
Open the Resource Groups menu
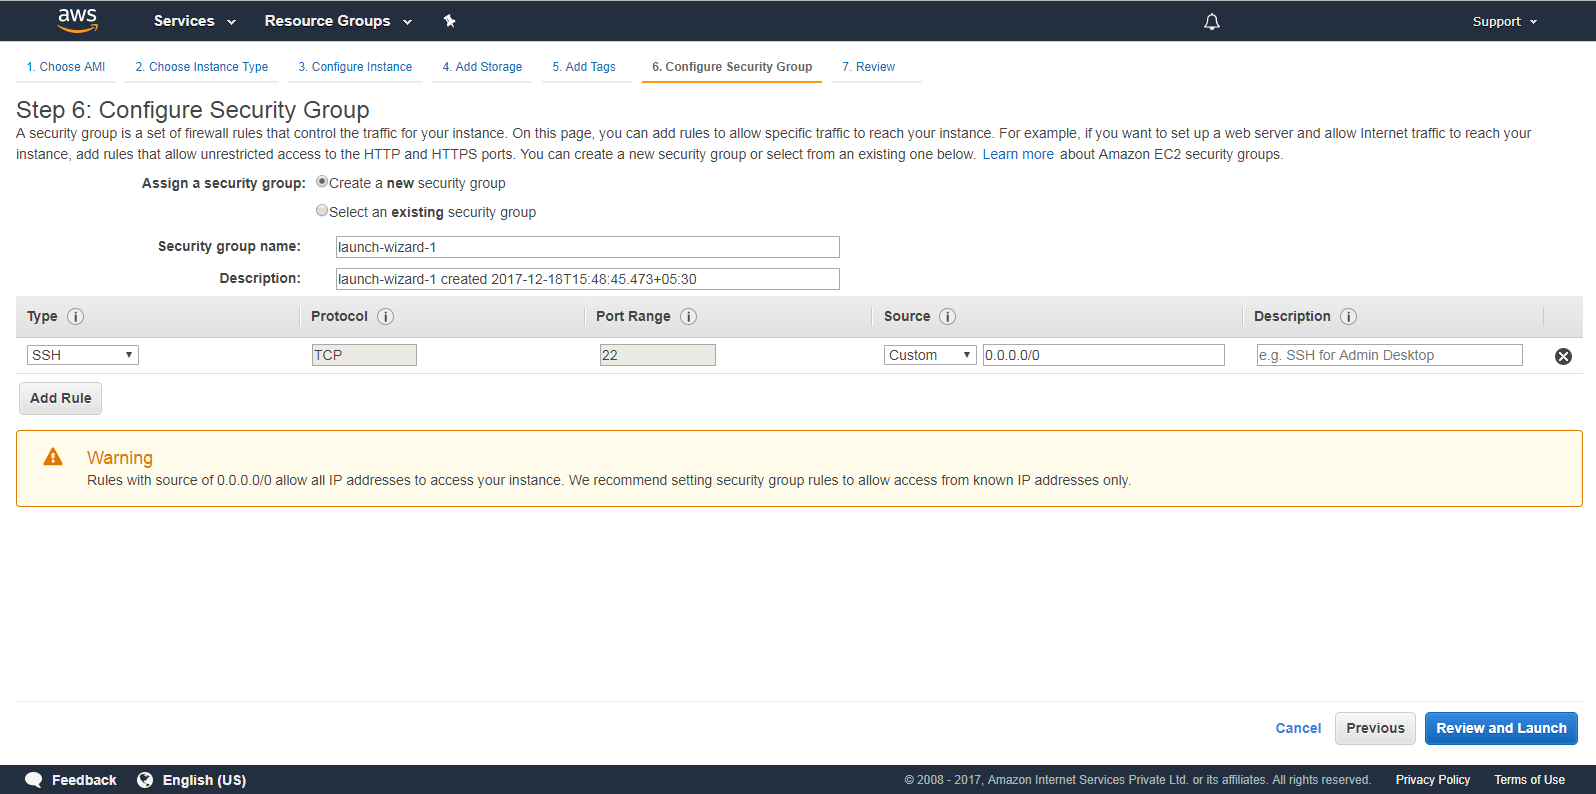click(337, 21)
